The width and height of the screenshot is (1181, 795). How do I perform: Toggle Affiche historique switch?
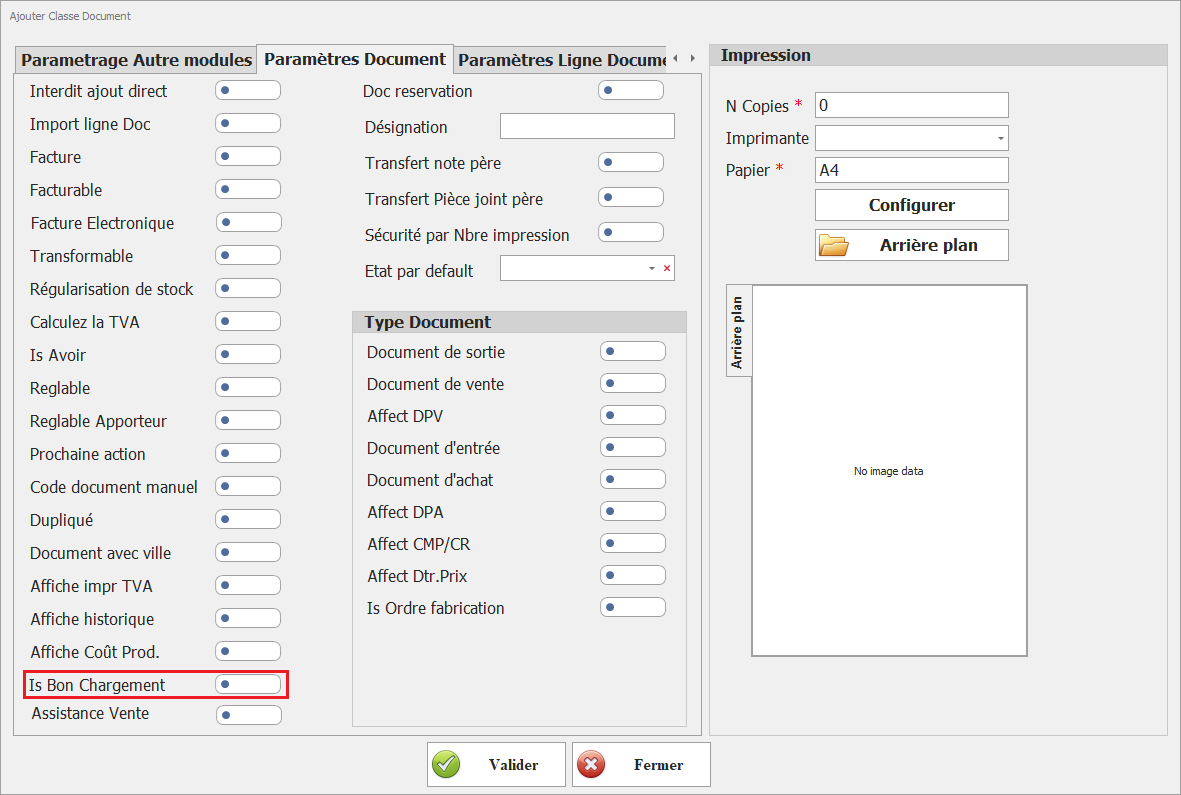[x=248, y=619]
